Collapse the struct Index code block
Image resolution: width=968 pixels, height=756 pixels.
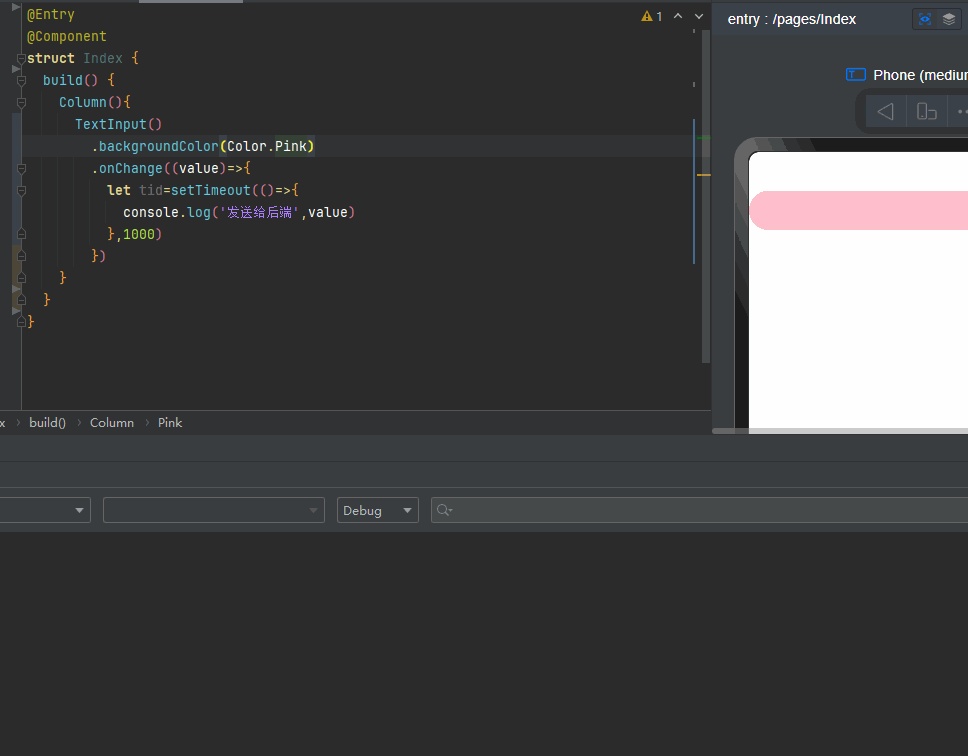[x=21, y=59]
